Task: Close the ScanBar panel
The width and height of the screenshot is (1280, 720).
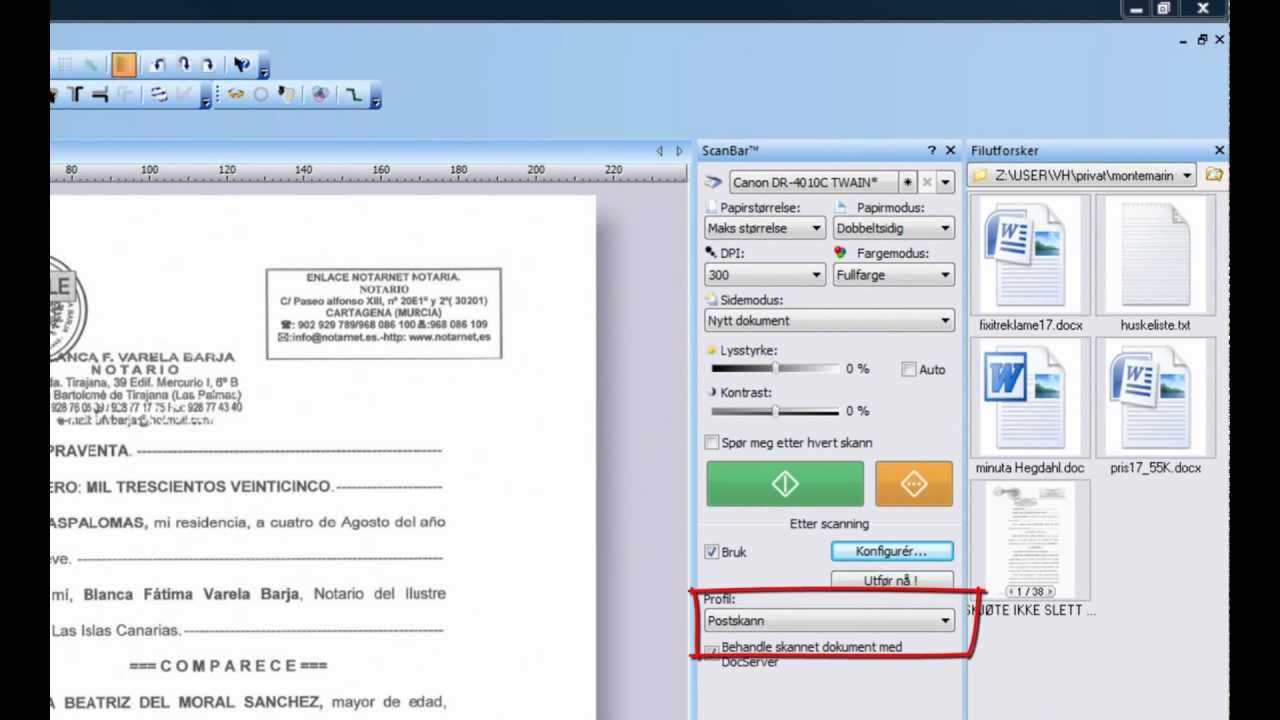Action: tap(950, 150)
